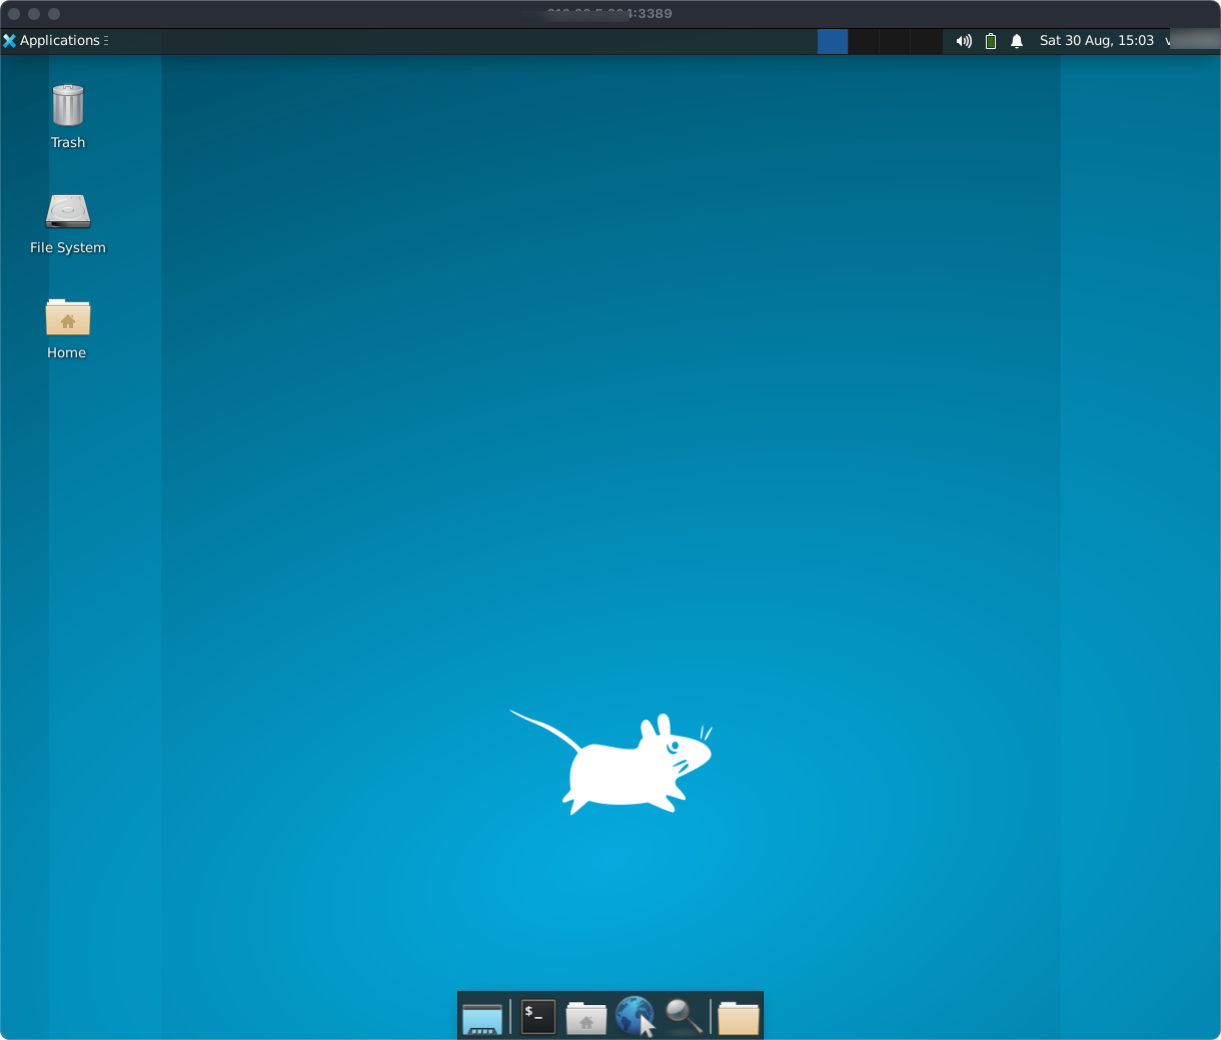The image size is (1221, 1040).
Task: Close the remote desktop window
Action: tap(14, 14)
